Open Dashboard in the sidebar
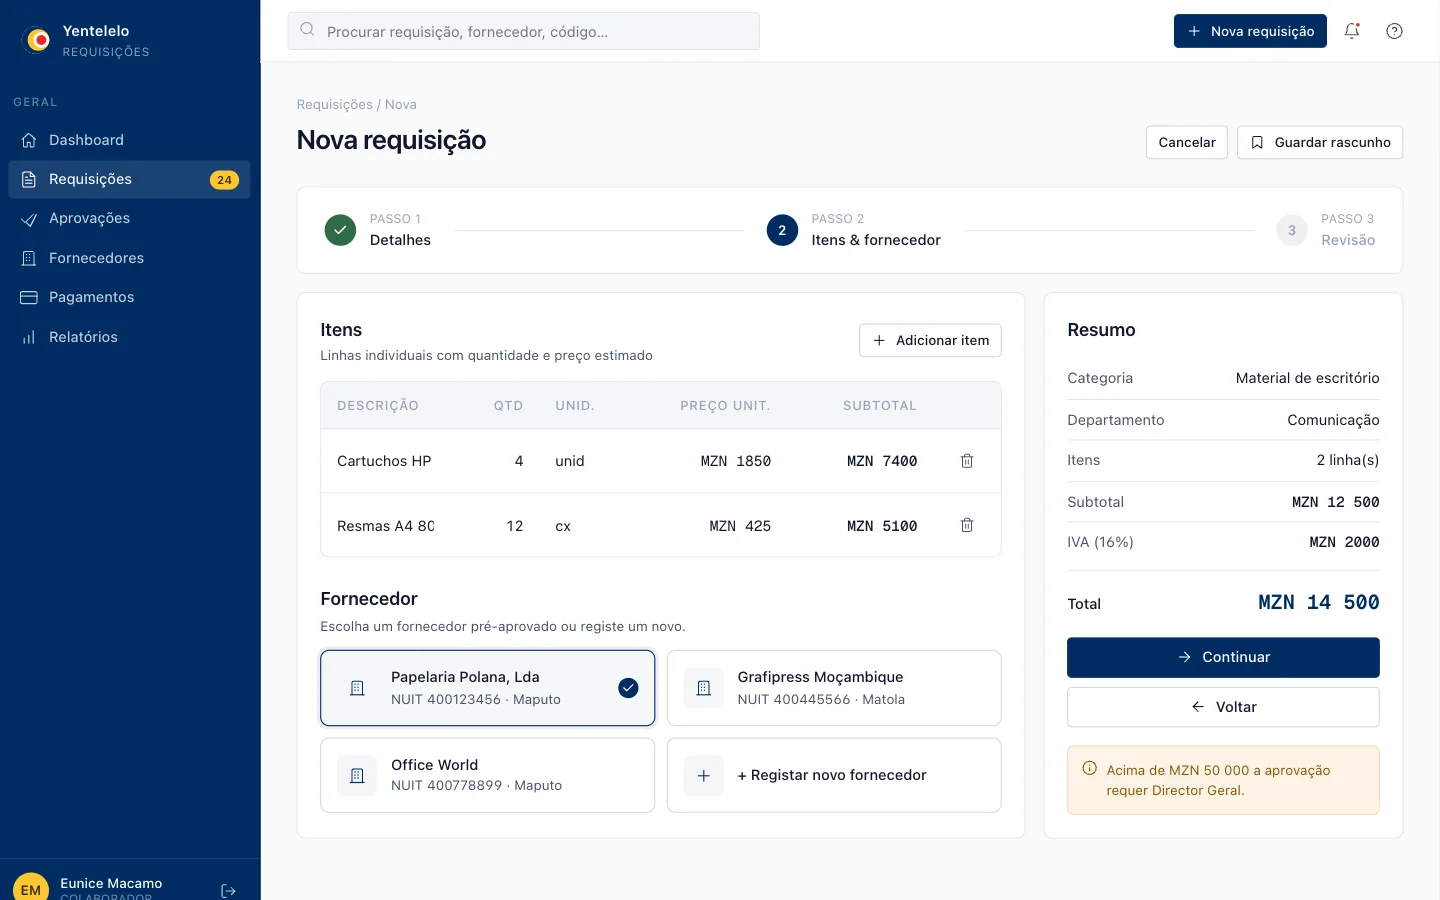 point(129,140)
